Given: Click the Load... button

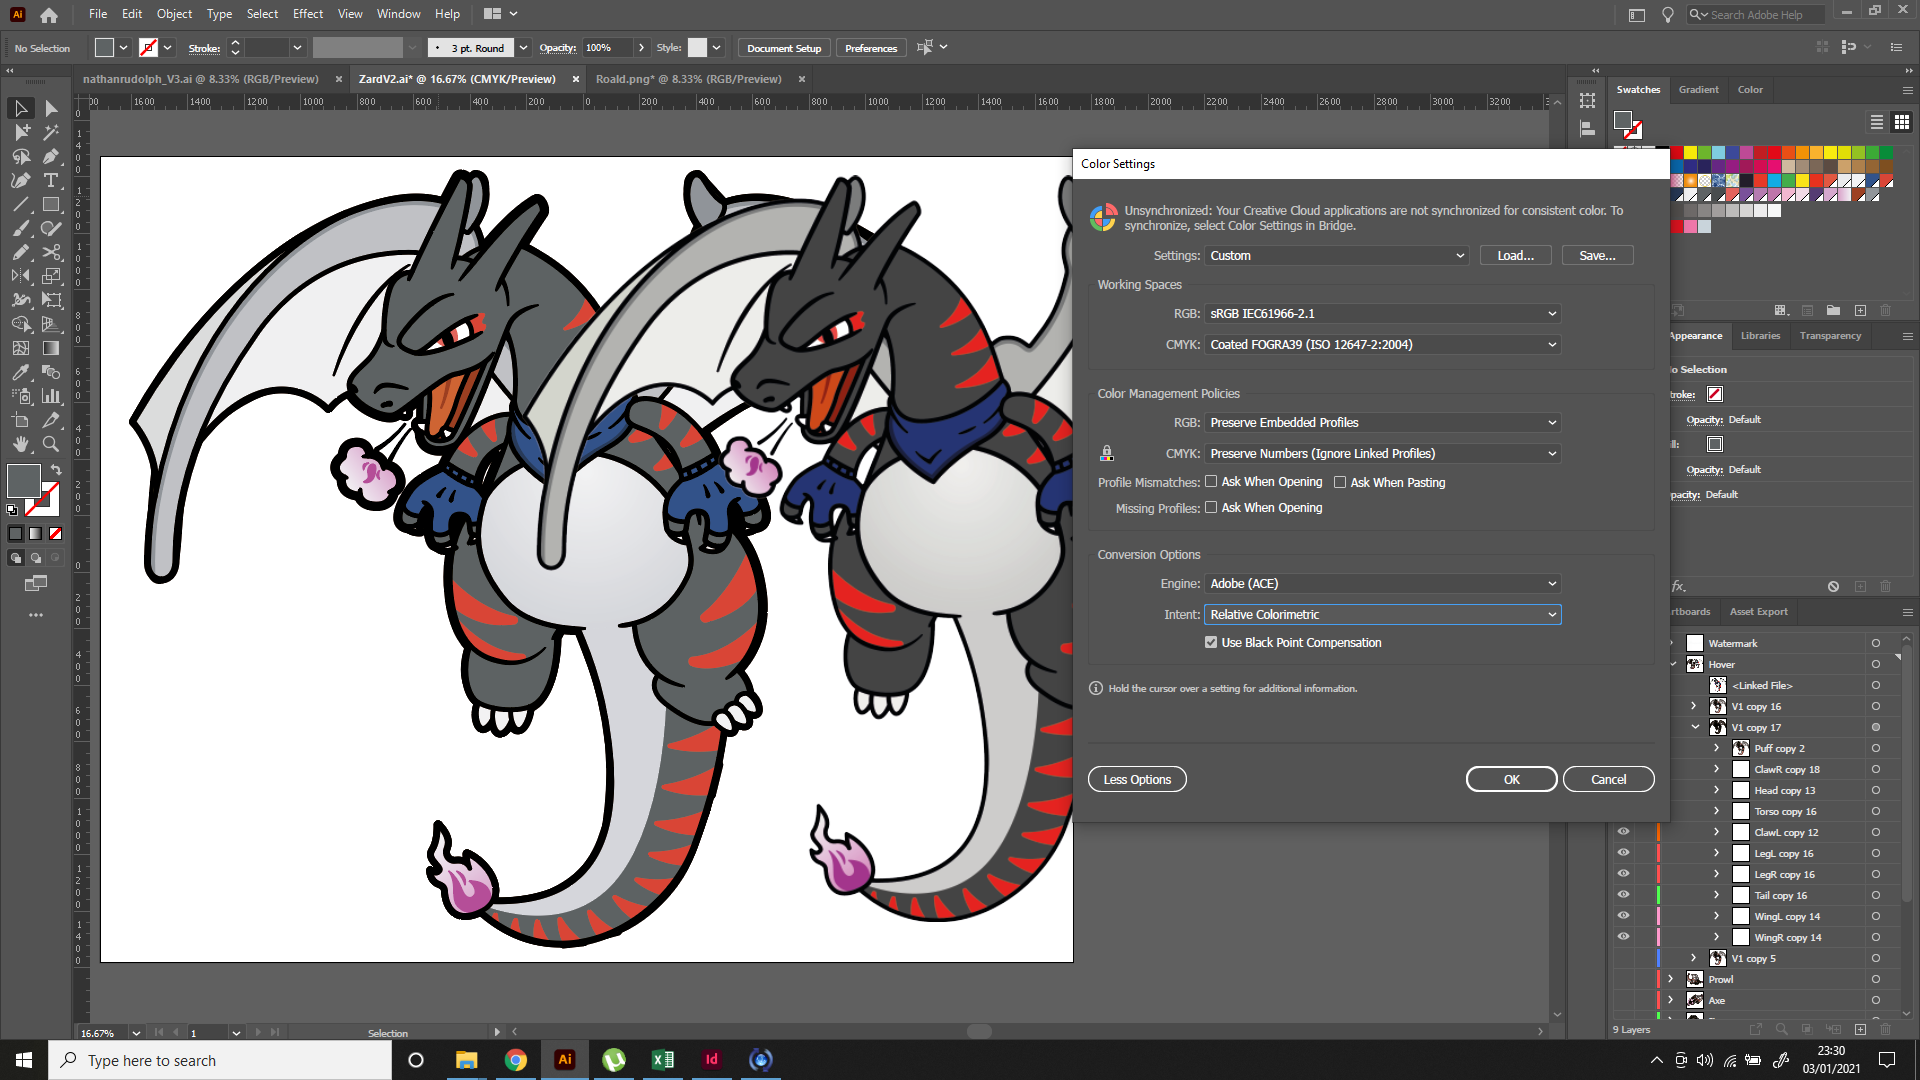Looking at the screenshot, I should point(1515,256).
